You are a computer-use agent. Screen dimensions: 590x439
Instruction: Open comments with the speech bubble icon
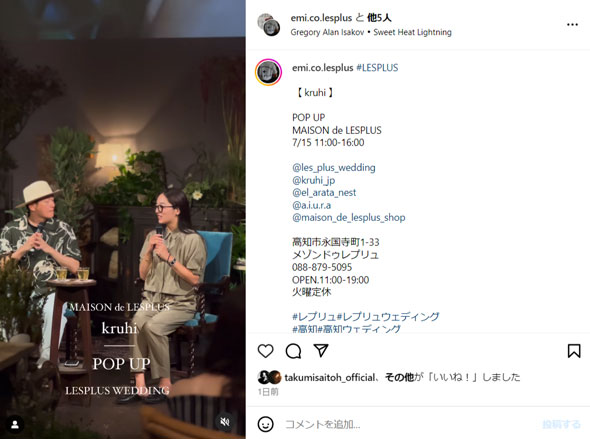point(293,351)
